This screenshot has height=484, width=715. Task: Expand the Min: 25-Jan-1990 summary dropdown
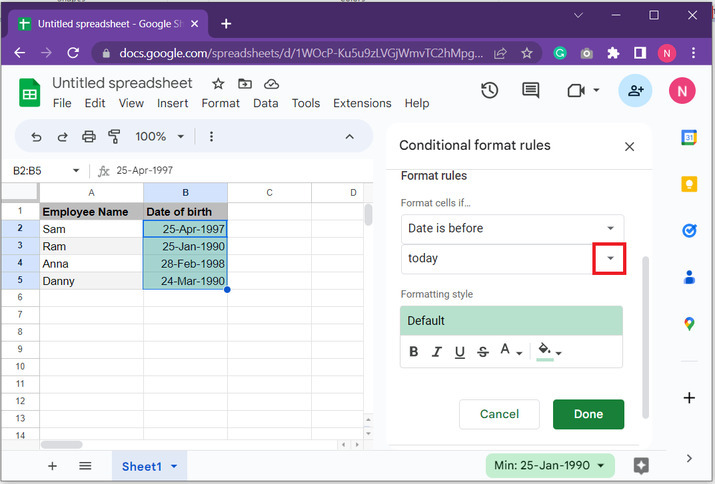(x=601, y=465)
